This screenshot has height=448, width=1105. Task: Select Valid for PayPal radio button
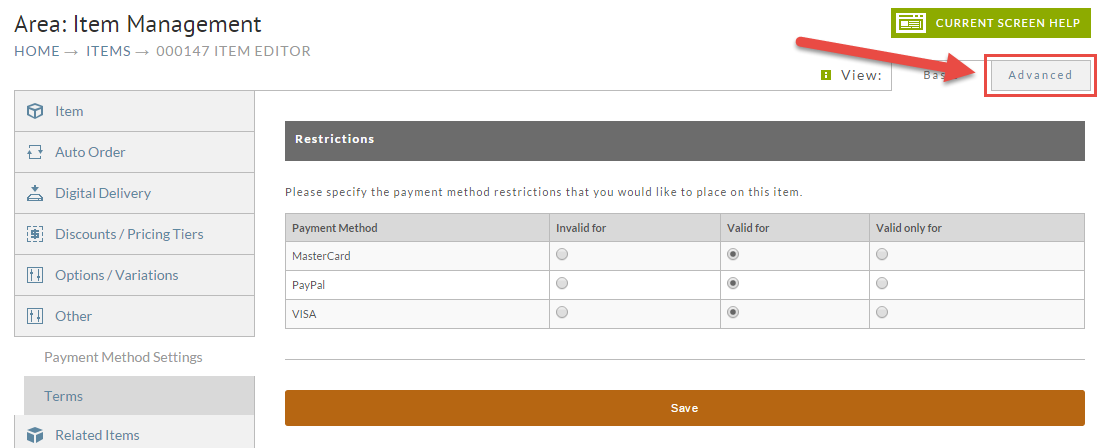[733, 284]
